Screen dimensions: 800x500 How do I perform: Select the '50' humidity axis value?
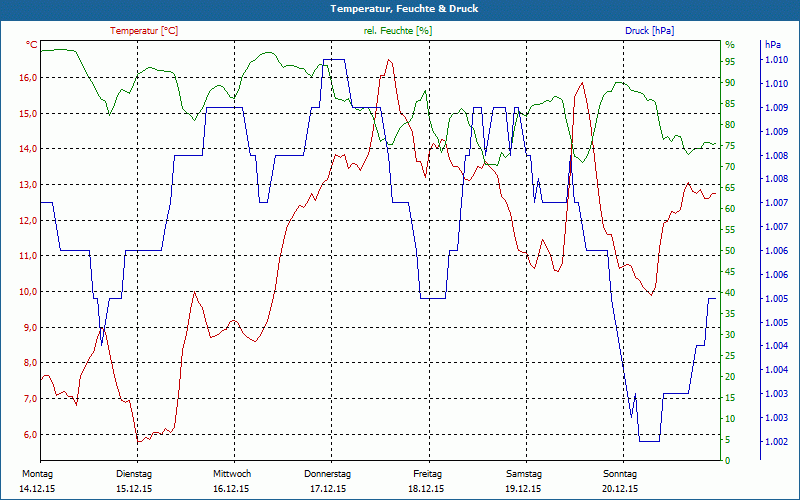point(730,251)
